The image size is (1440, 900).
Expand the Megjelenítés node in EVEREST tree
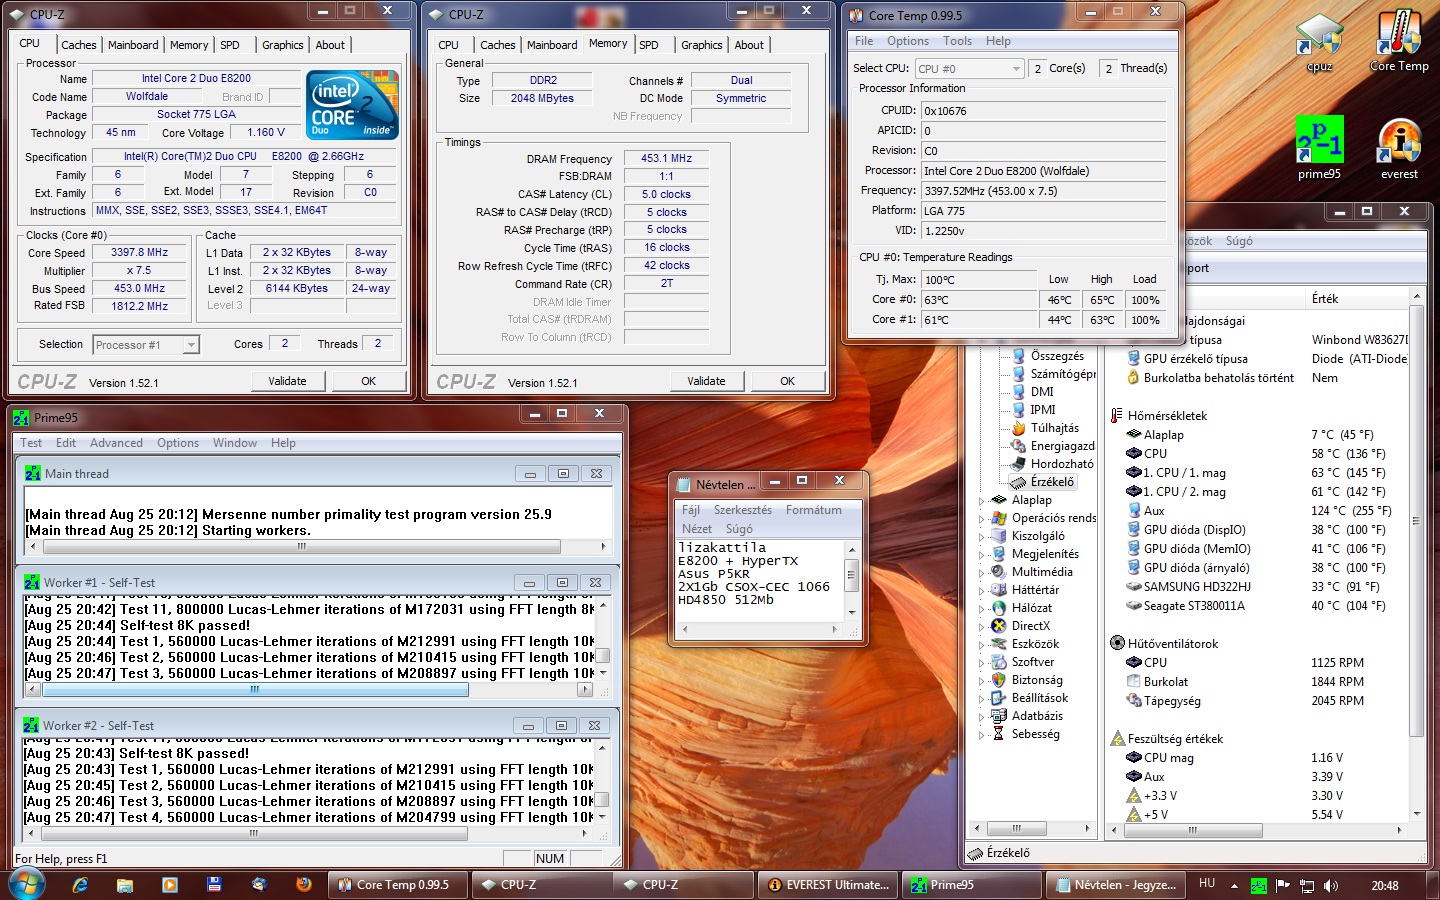(981, 554)
